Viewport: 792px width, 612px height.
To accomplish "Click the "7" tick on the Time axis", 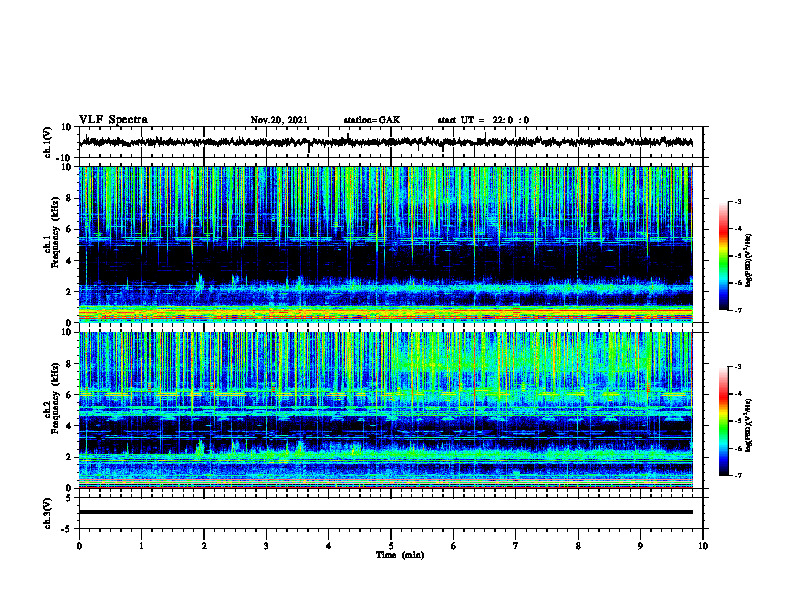I will (516, 546).
